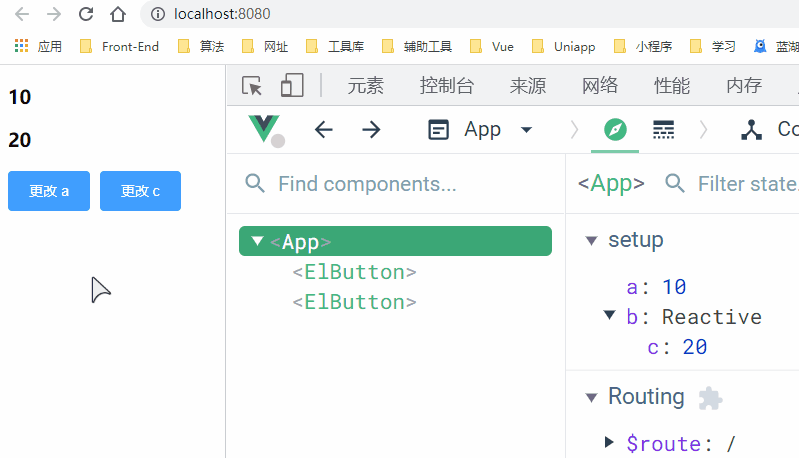Click the 更改 c button

point(140,191)
